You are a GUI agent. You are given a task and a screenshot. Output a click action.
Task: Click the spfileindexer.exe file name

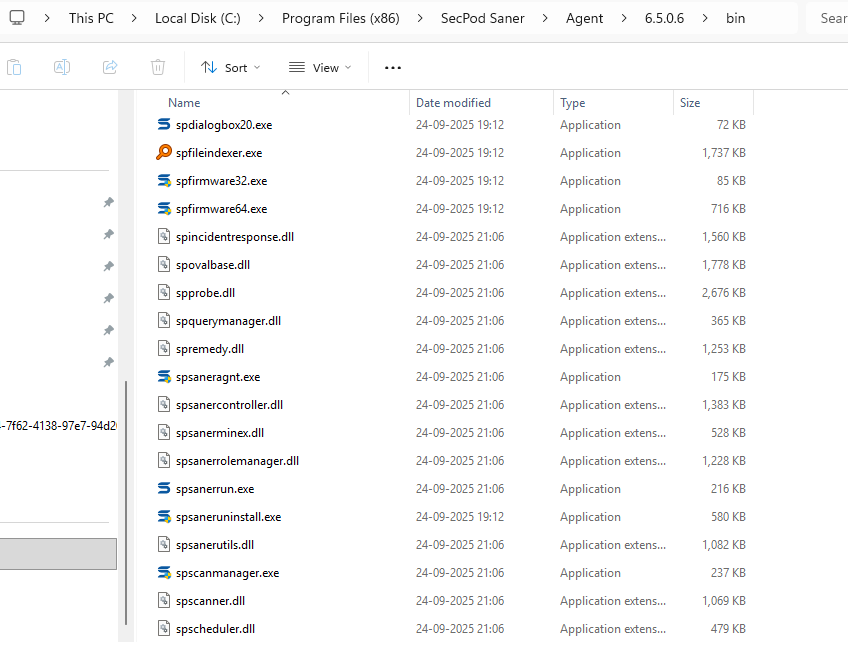point(219,153)
